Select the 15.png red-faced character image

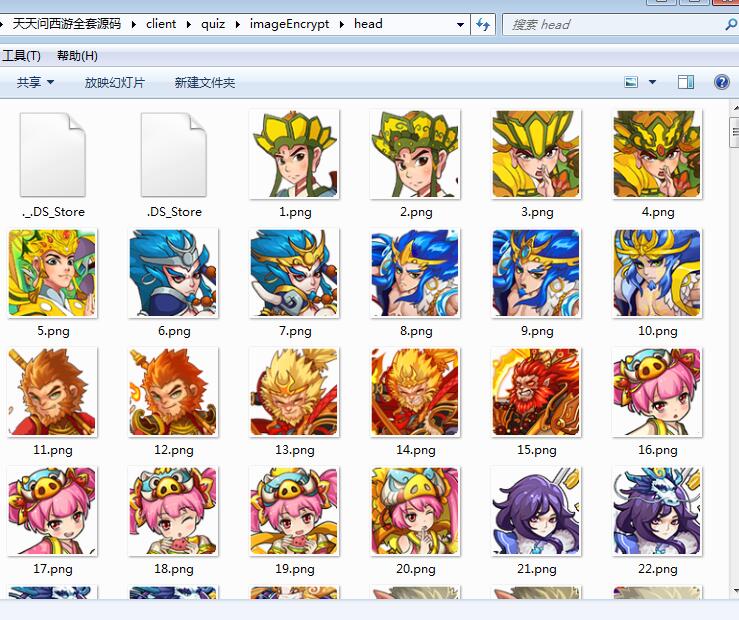(536, 392)
